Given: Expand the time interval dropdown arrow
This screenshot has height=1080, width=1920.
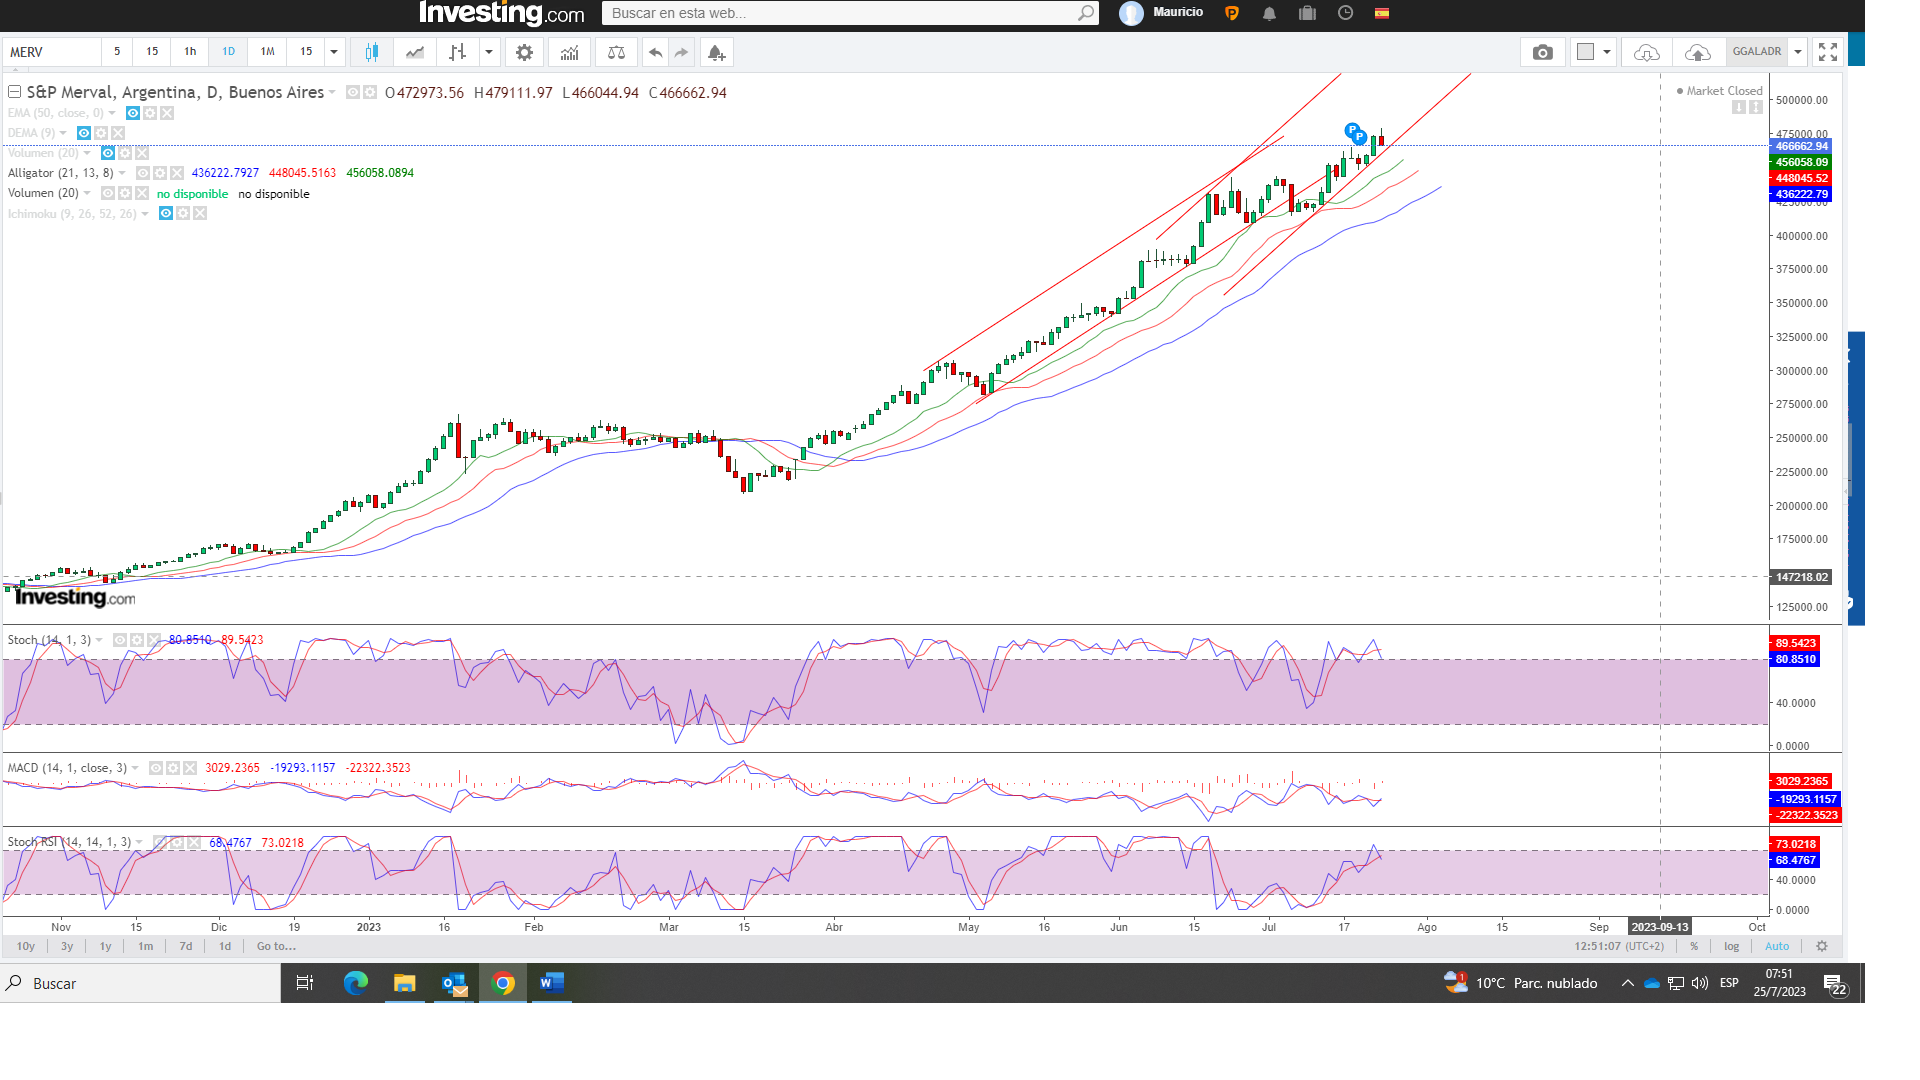Looking at the screenshot, I should pyautogui.click(x=334, y=52).
